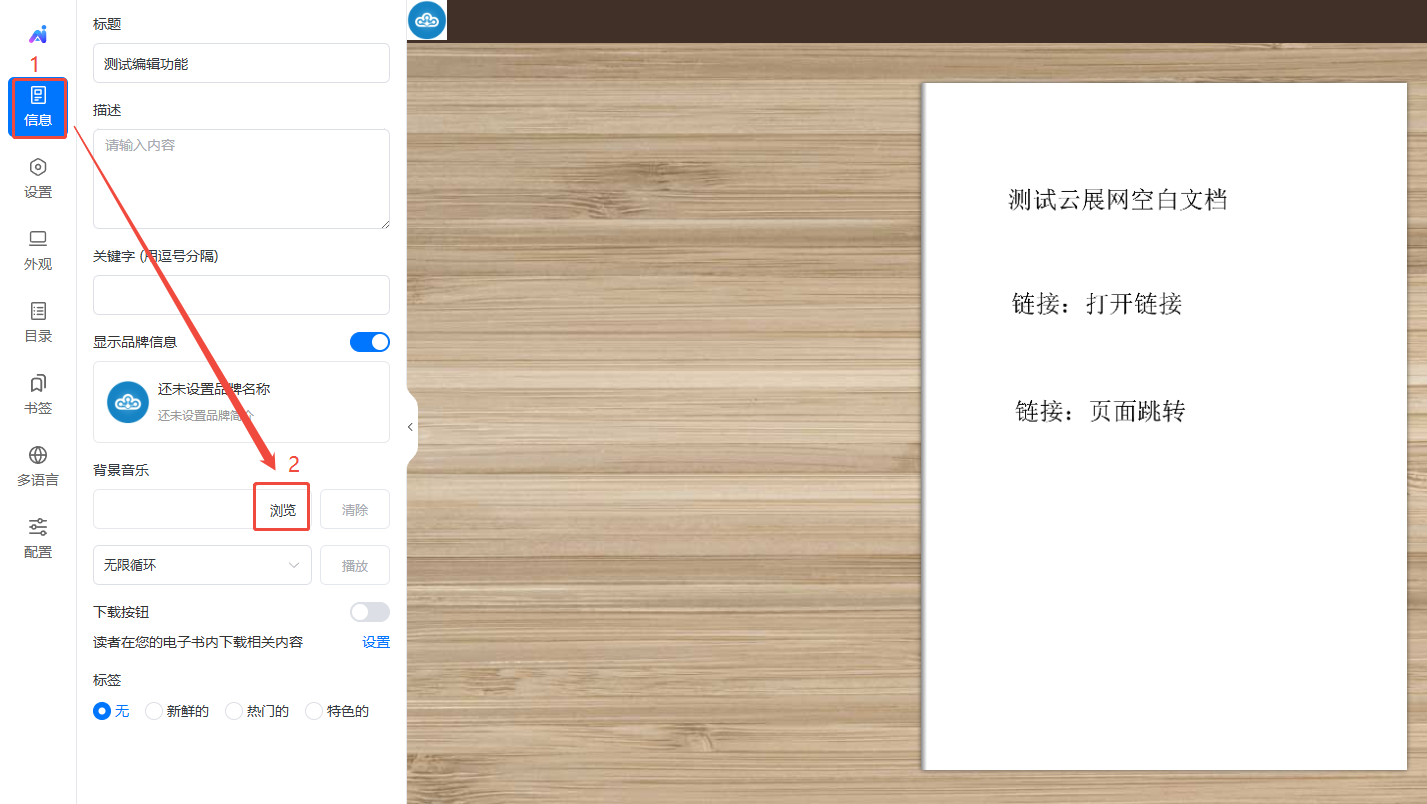Open the 信息 info panel icon
This screenshot has width=1427, height=804.
tap(38, 106)
